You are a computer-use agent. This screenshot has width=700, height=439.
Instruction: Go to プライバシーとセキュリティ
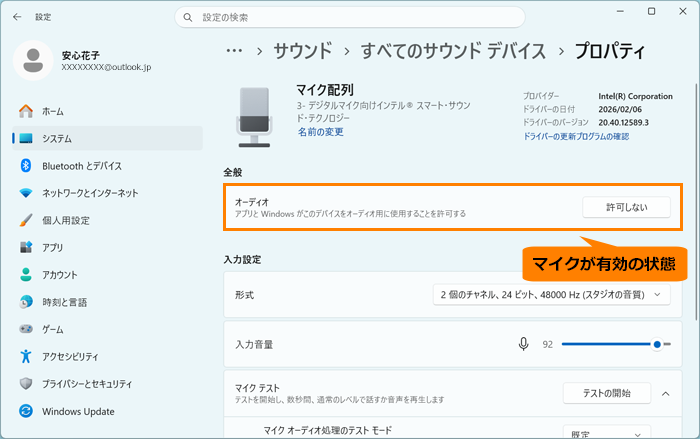click(x=108, y=384)
